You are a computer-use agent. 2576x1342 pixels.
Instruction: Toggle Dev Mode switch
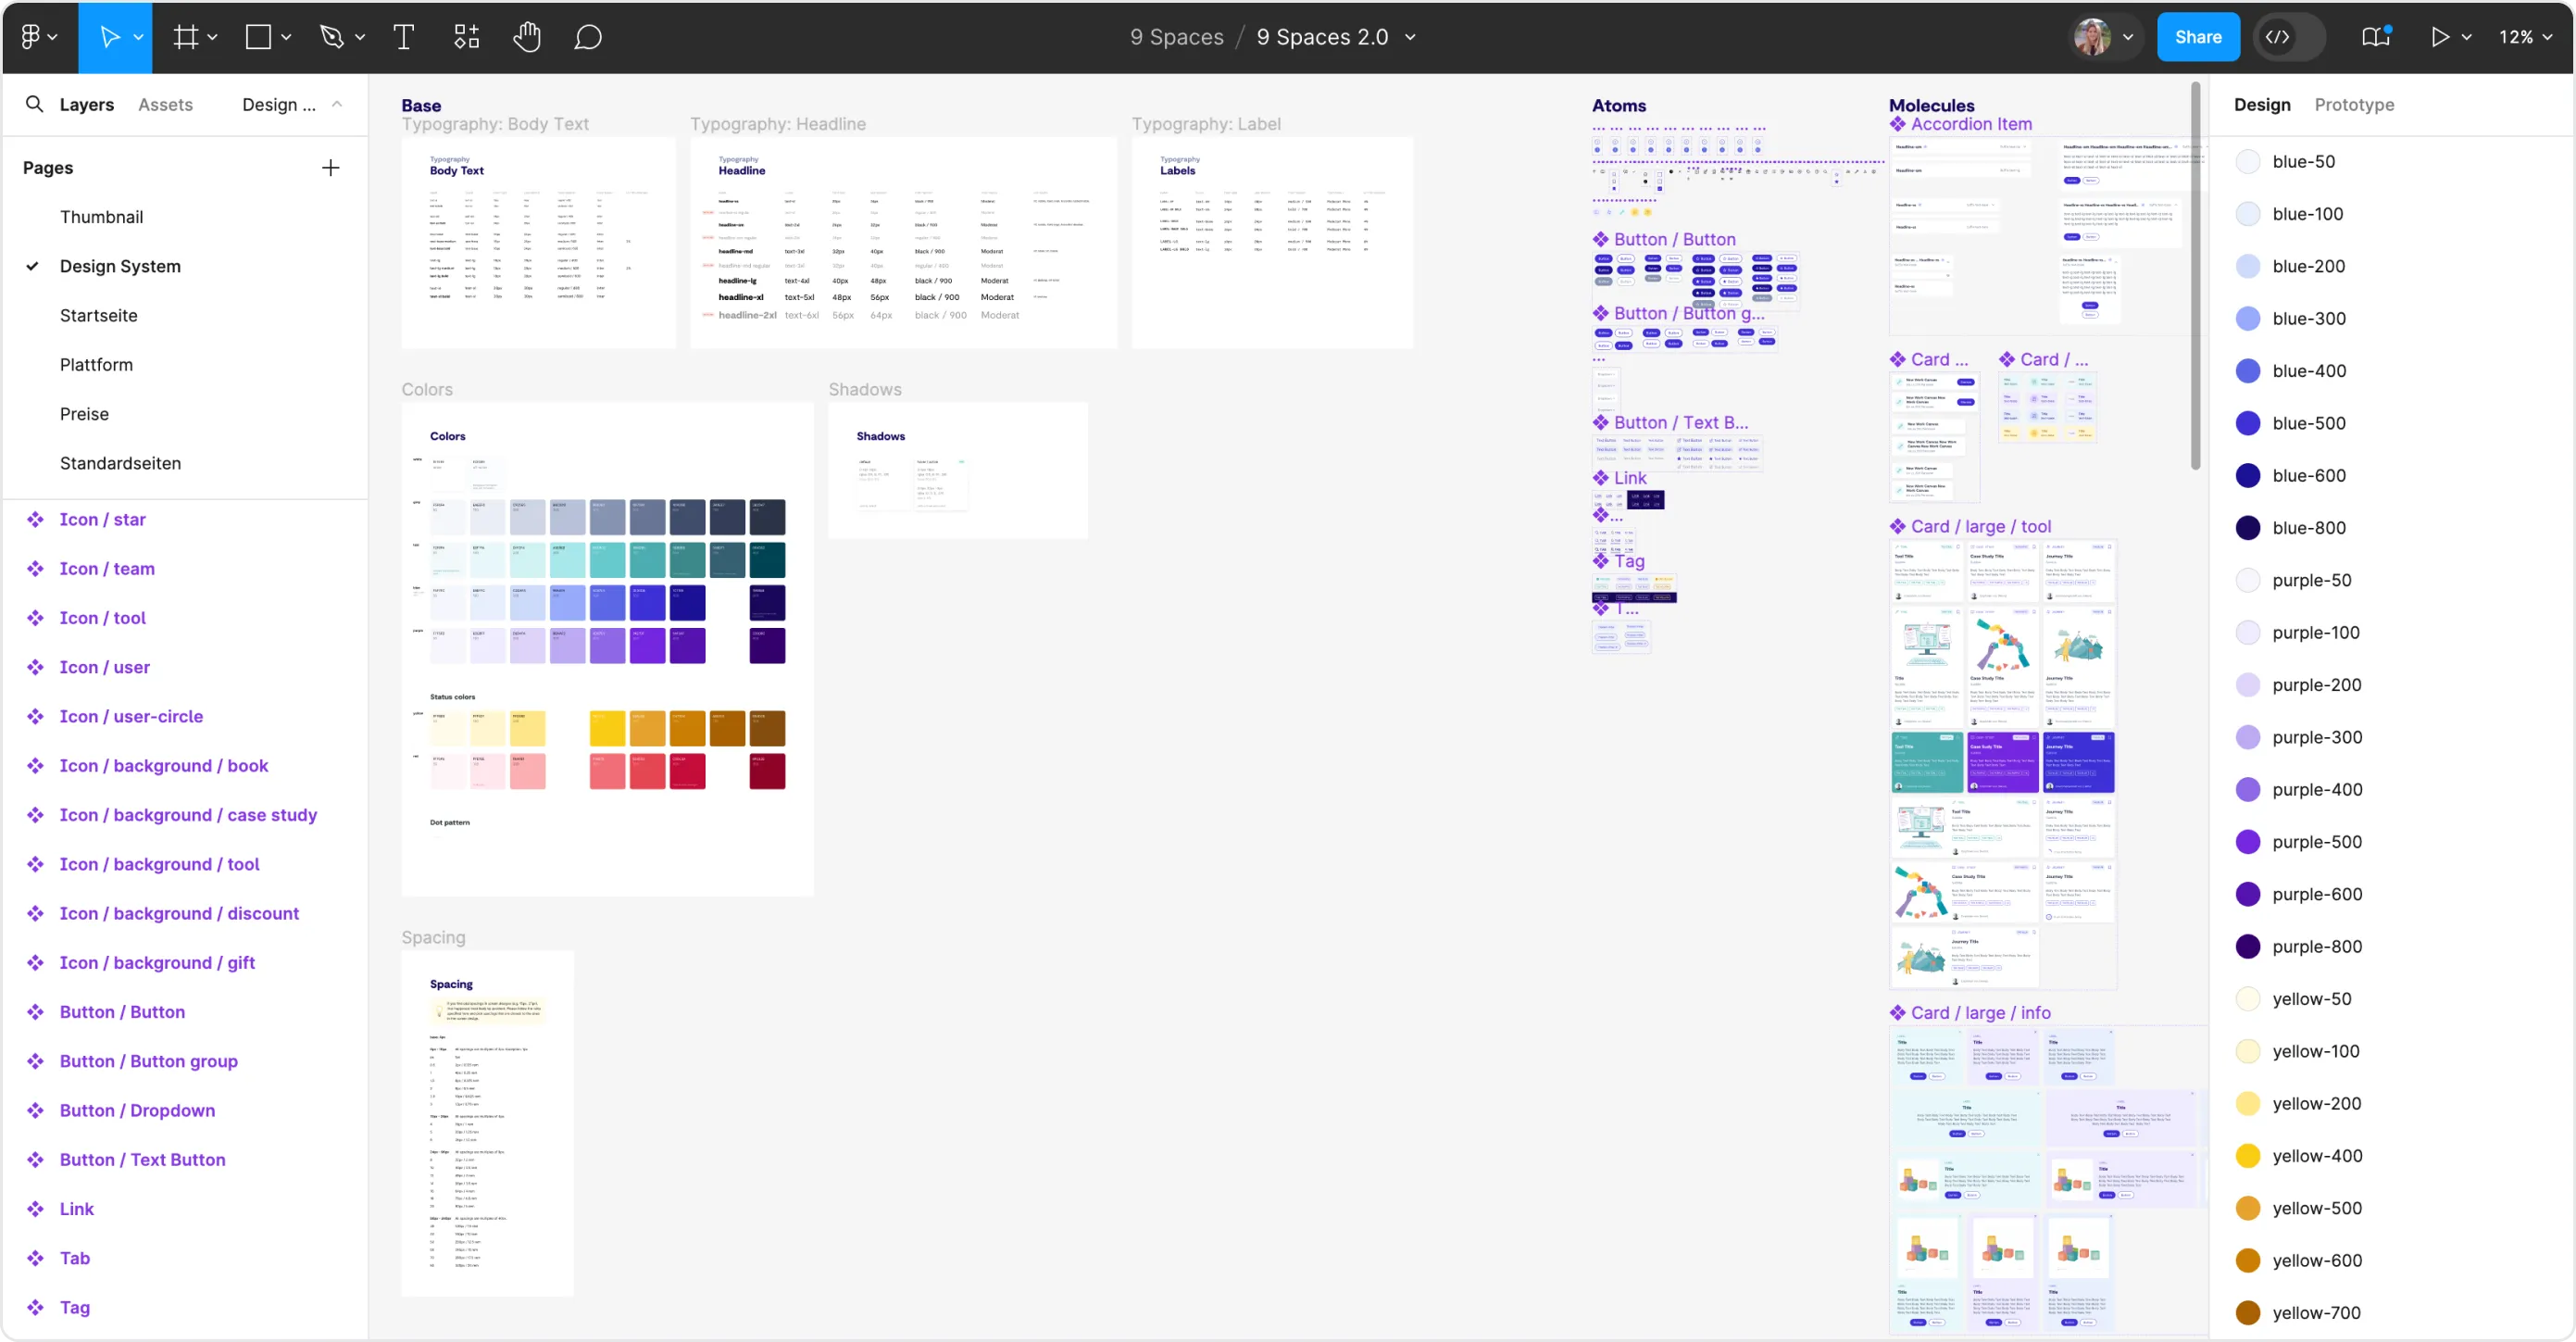pos(2289,37)
